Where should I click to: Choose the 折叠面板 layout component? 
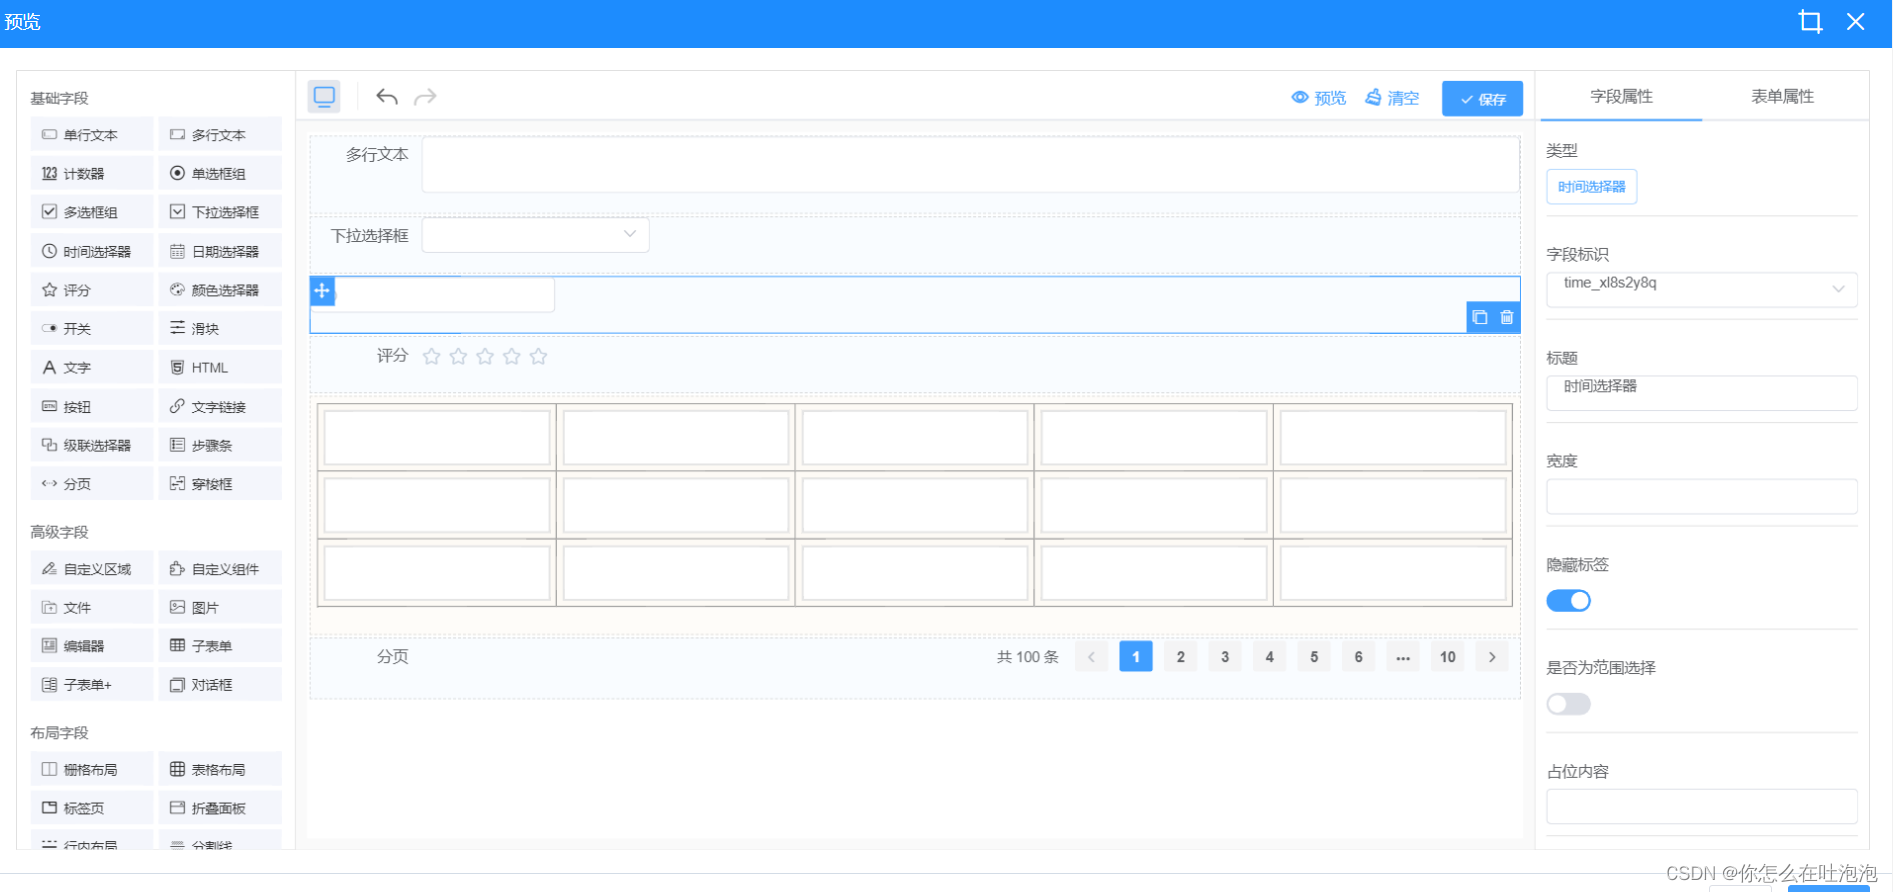pos(220,808)
